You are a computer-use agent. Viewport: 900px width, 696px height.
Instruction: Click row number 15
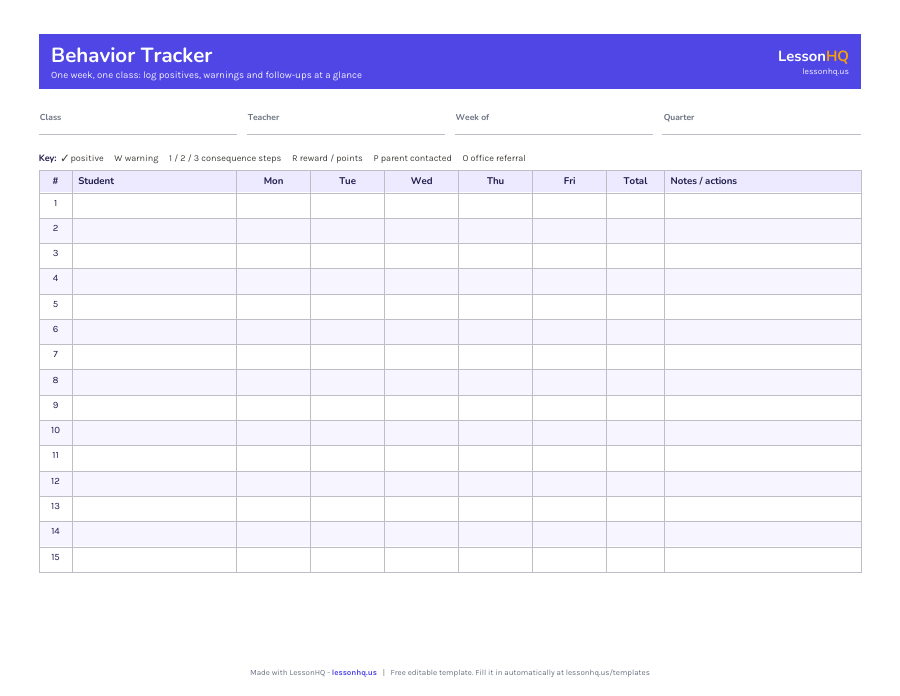[x=56, y=557]
